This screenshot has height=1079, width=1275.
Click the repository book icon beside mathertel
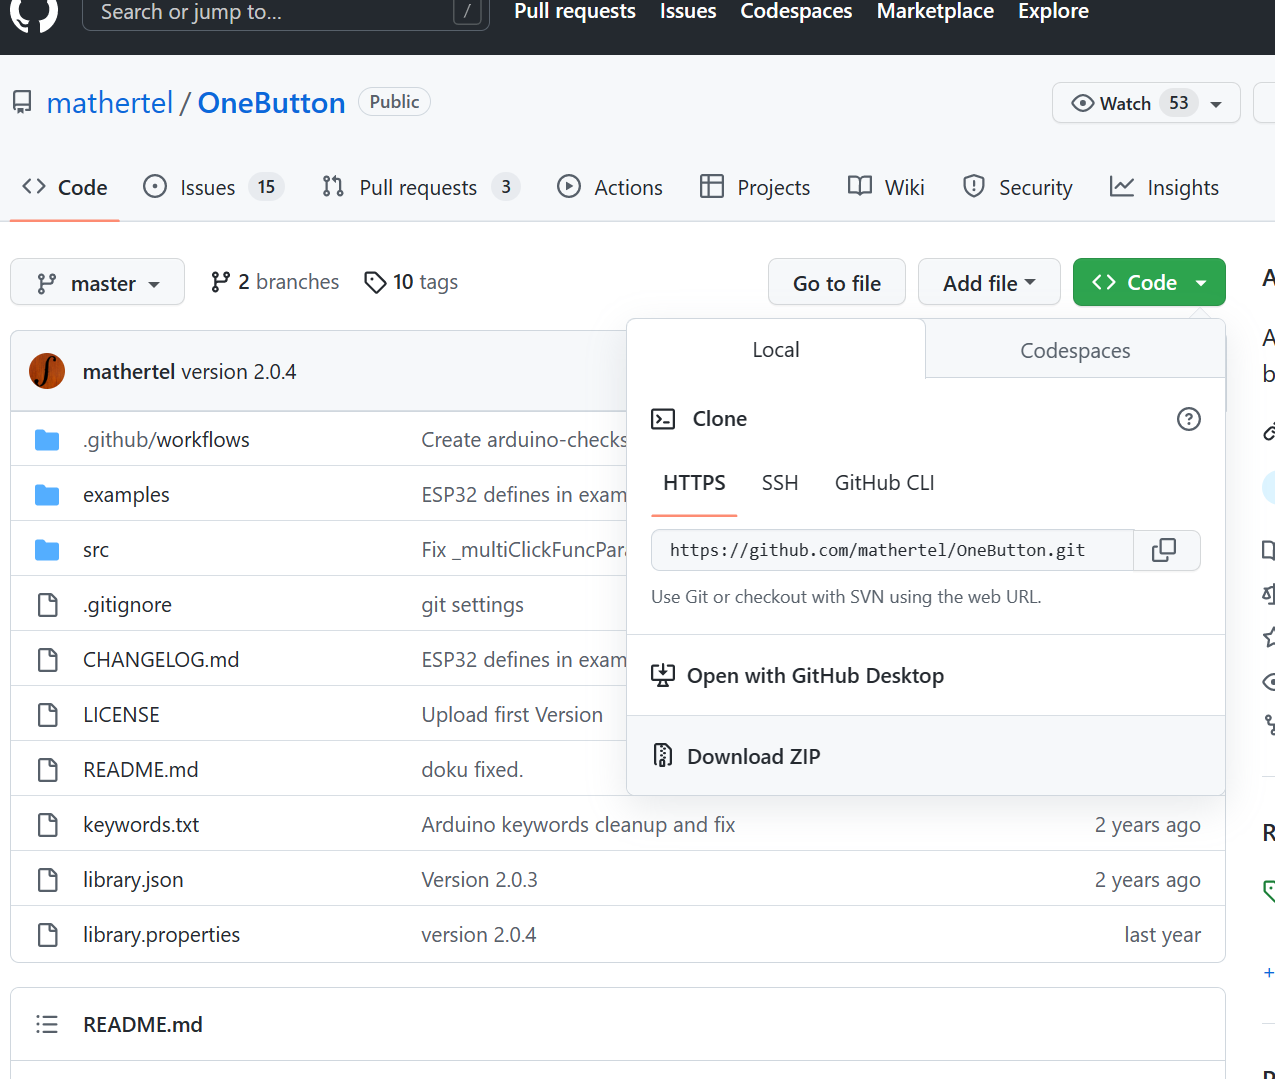tap(22, 103)
